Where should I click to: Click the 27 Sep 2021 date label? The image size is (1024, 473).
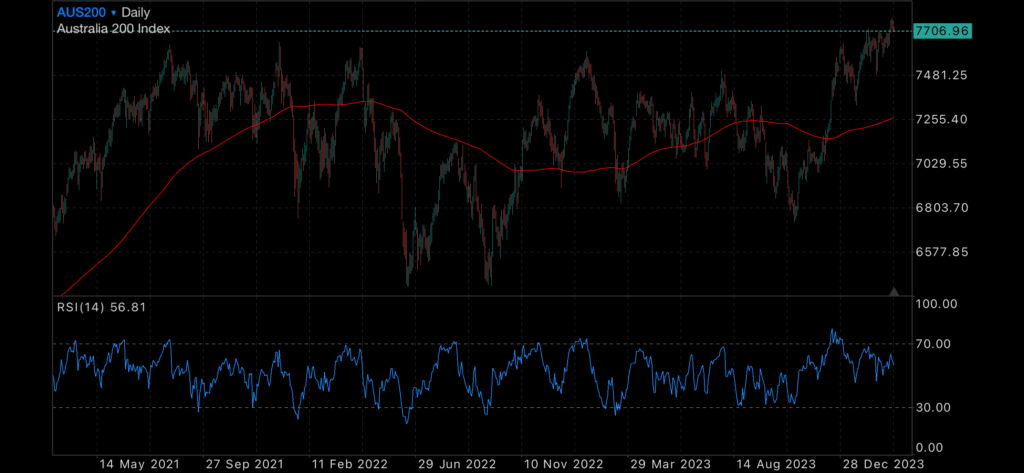[244, 464]
